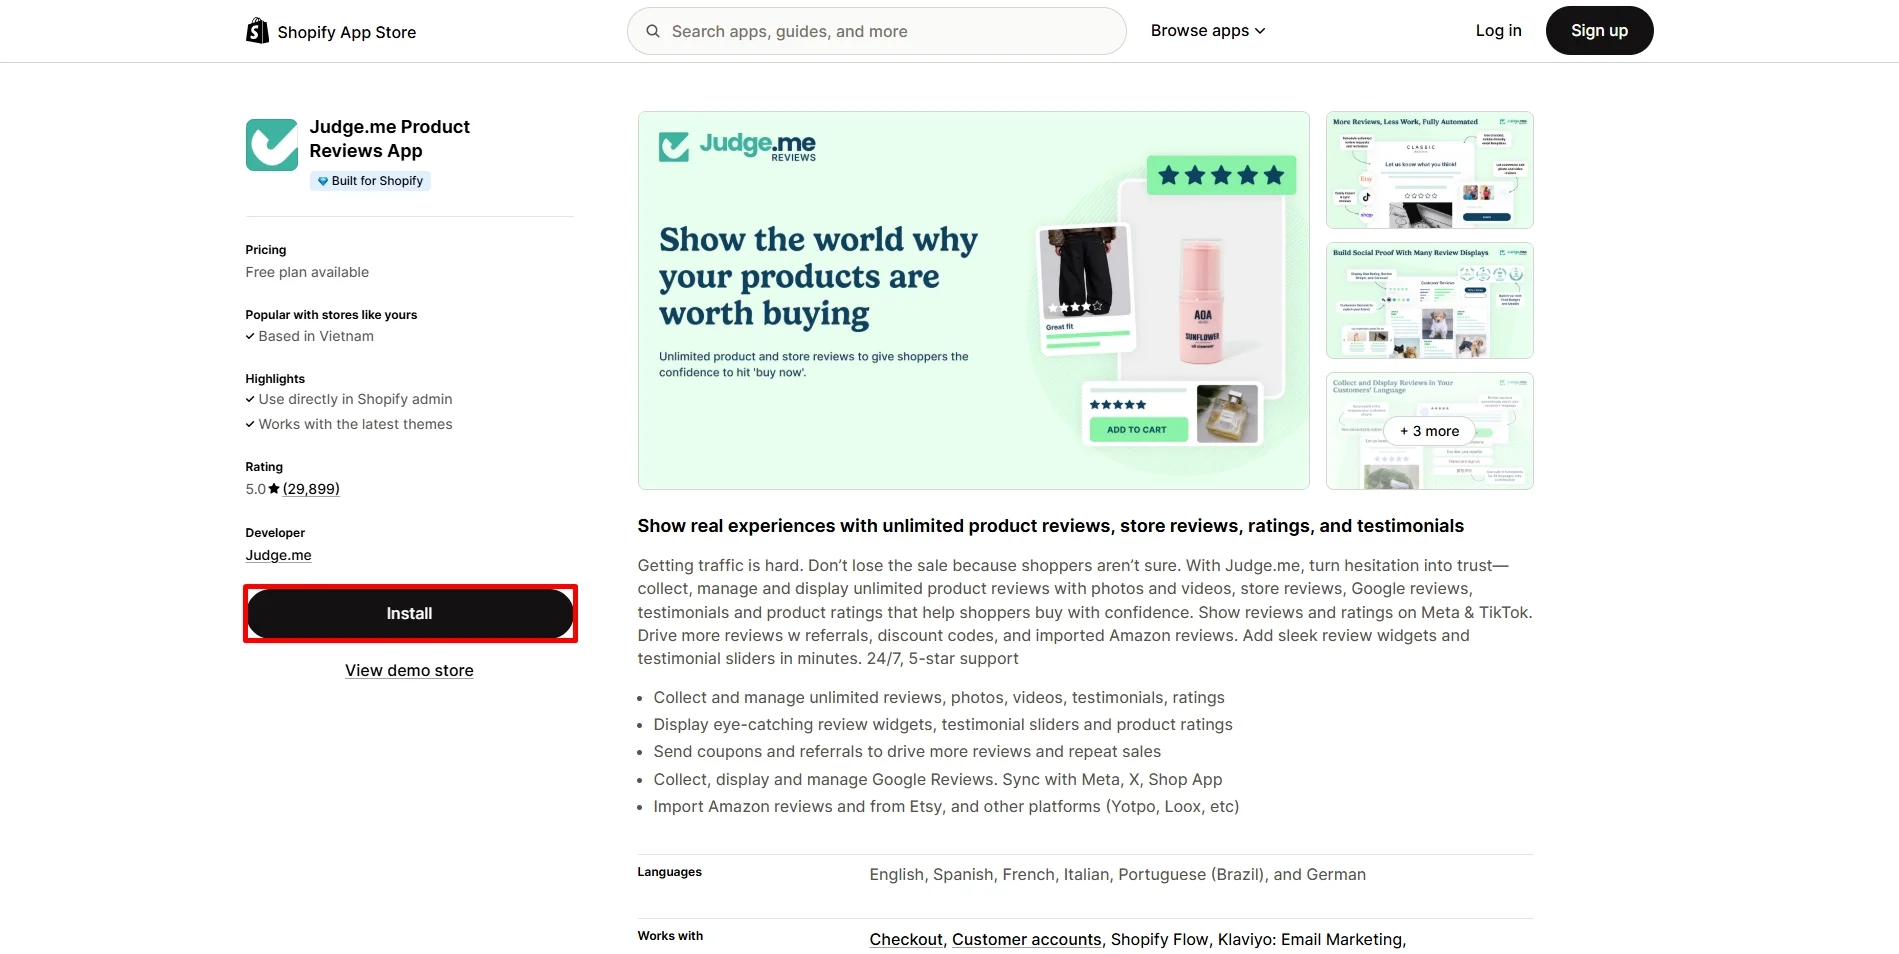
Task: Click the Judge.me app icon
Action: click(x=272, y=145)
